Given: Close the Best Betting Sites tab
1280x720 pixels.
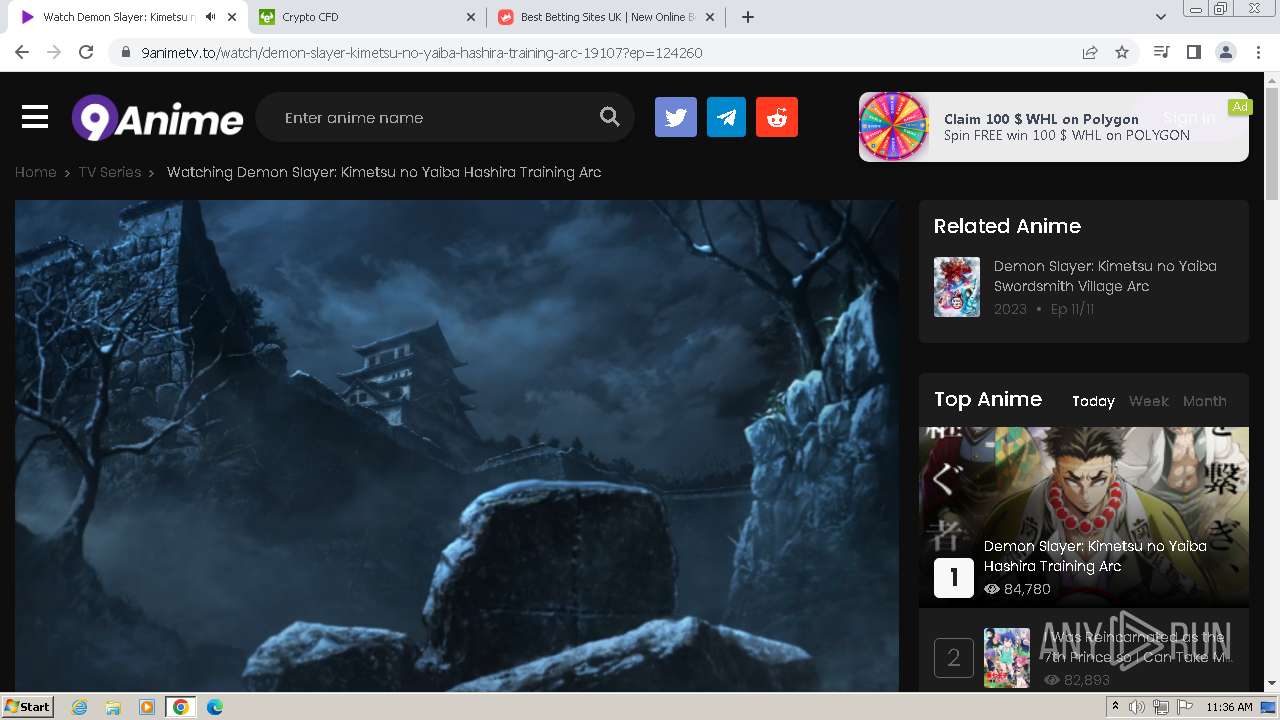Looking at the screenshot, I should pyautogui.click(x=710, y=17).
